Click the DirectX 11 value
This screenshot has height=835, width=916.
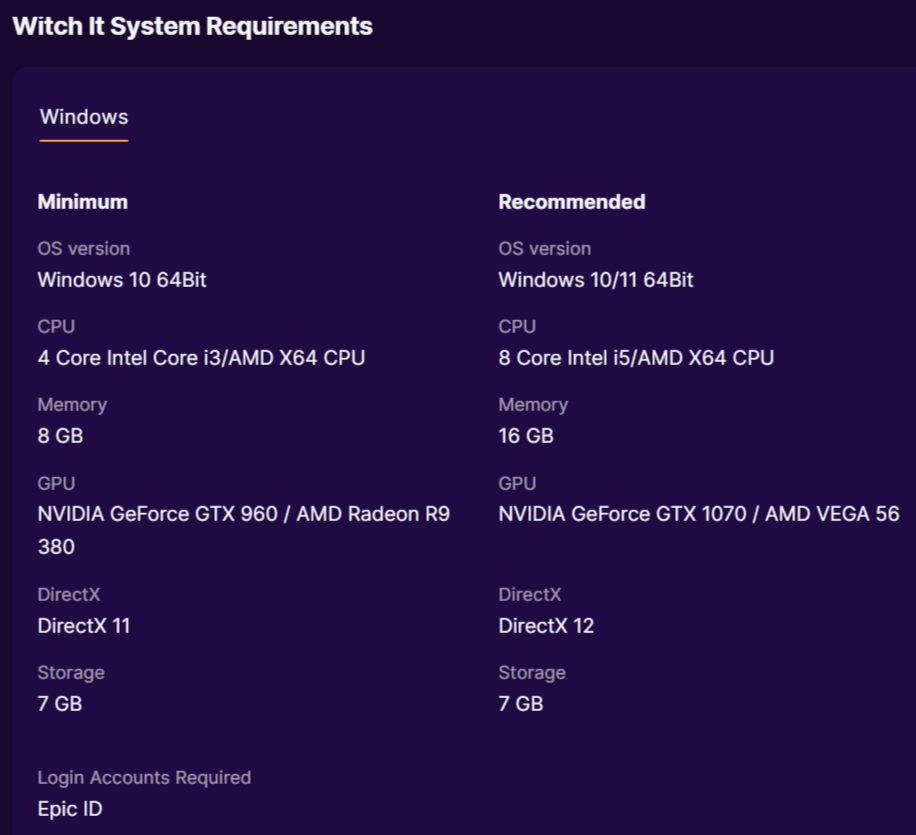[x=84, y=626]
